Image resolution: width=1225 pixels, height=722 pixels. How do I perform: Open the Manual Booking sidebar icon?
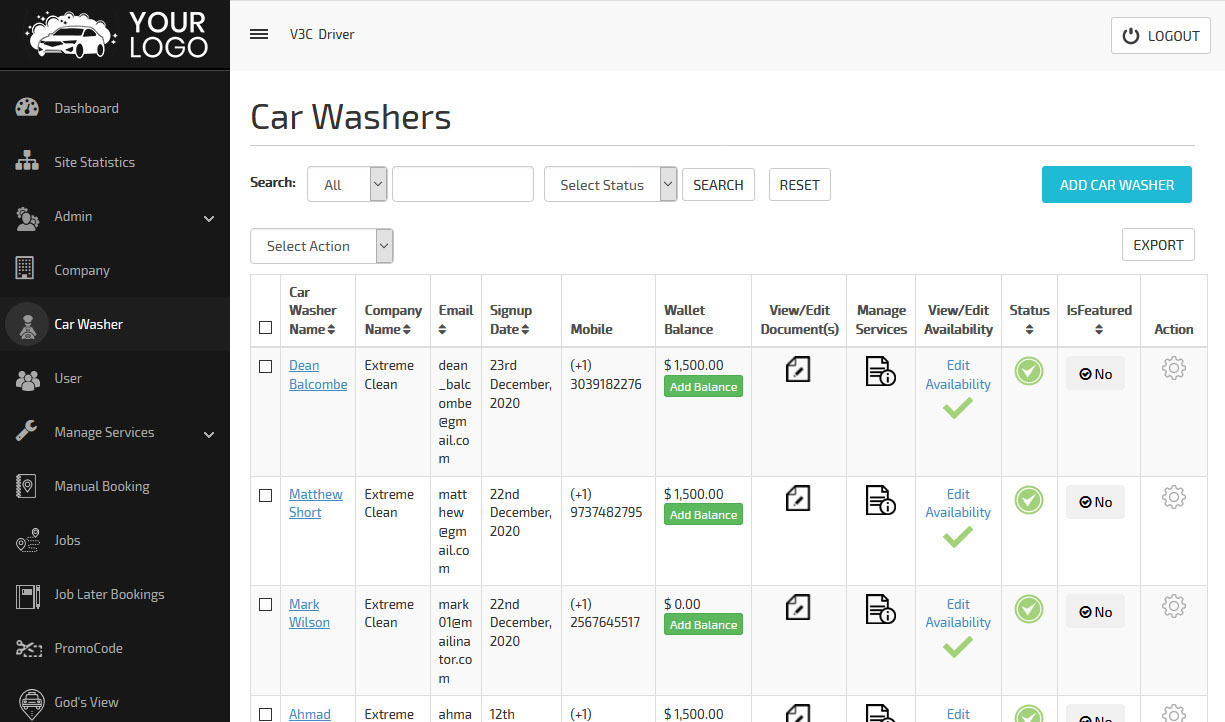30,486
